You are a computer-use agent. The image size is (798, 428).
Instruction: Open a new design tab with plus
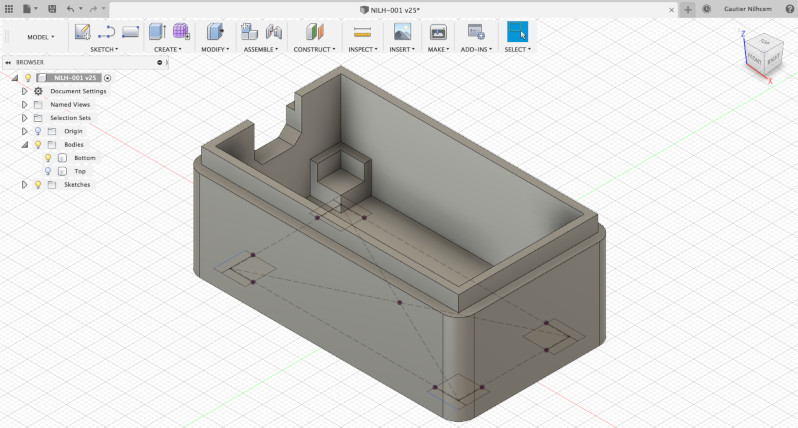coord(688,9)
